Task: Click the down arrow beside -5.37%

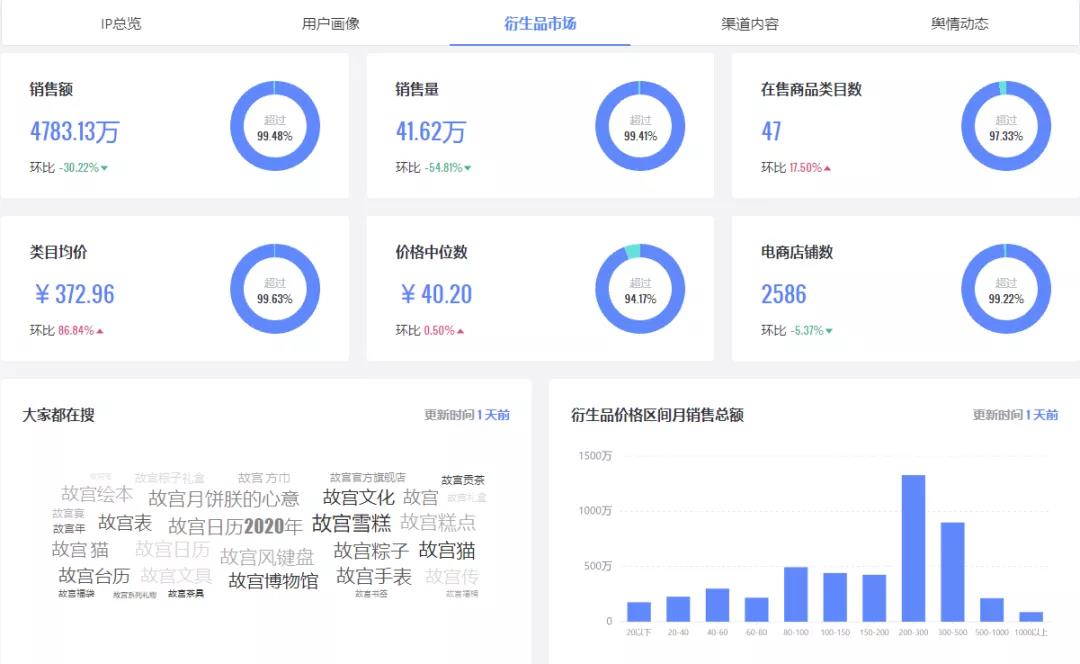Action: click(829, 331)
